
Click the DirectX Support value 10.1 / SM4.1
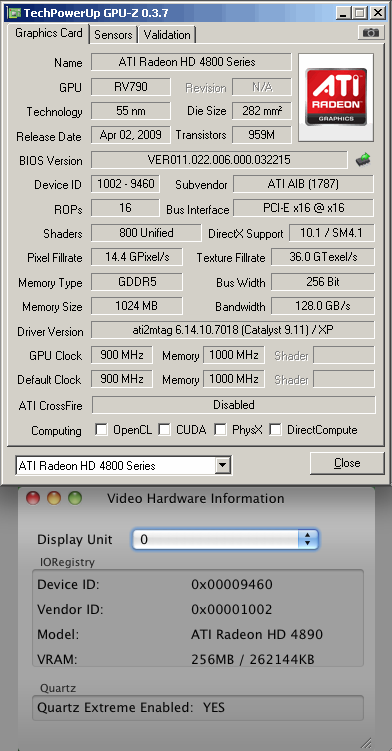(331, 233)
